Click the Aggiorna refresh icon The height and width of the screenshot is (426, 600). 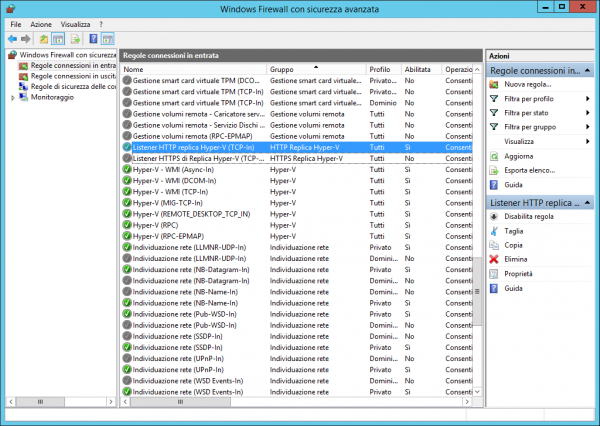pyautogui.click(x=494, y=156)
